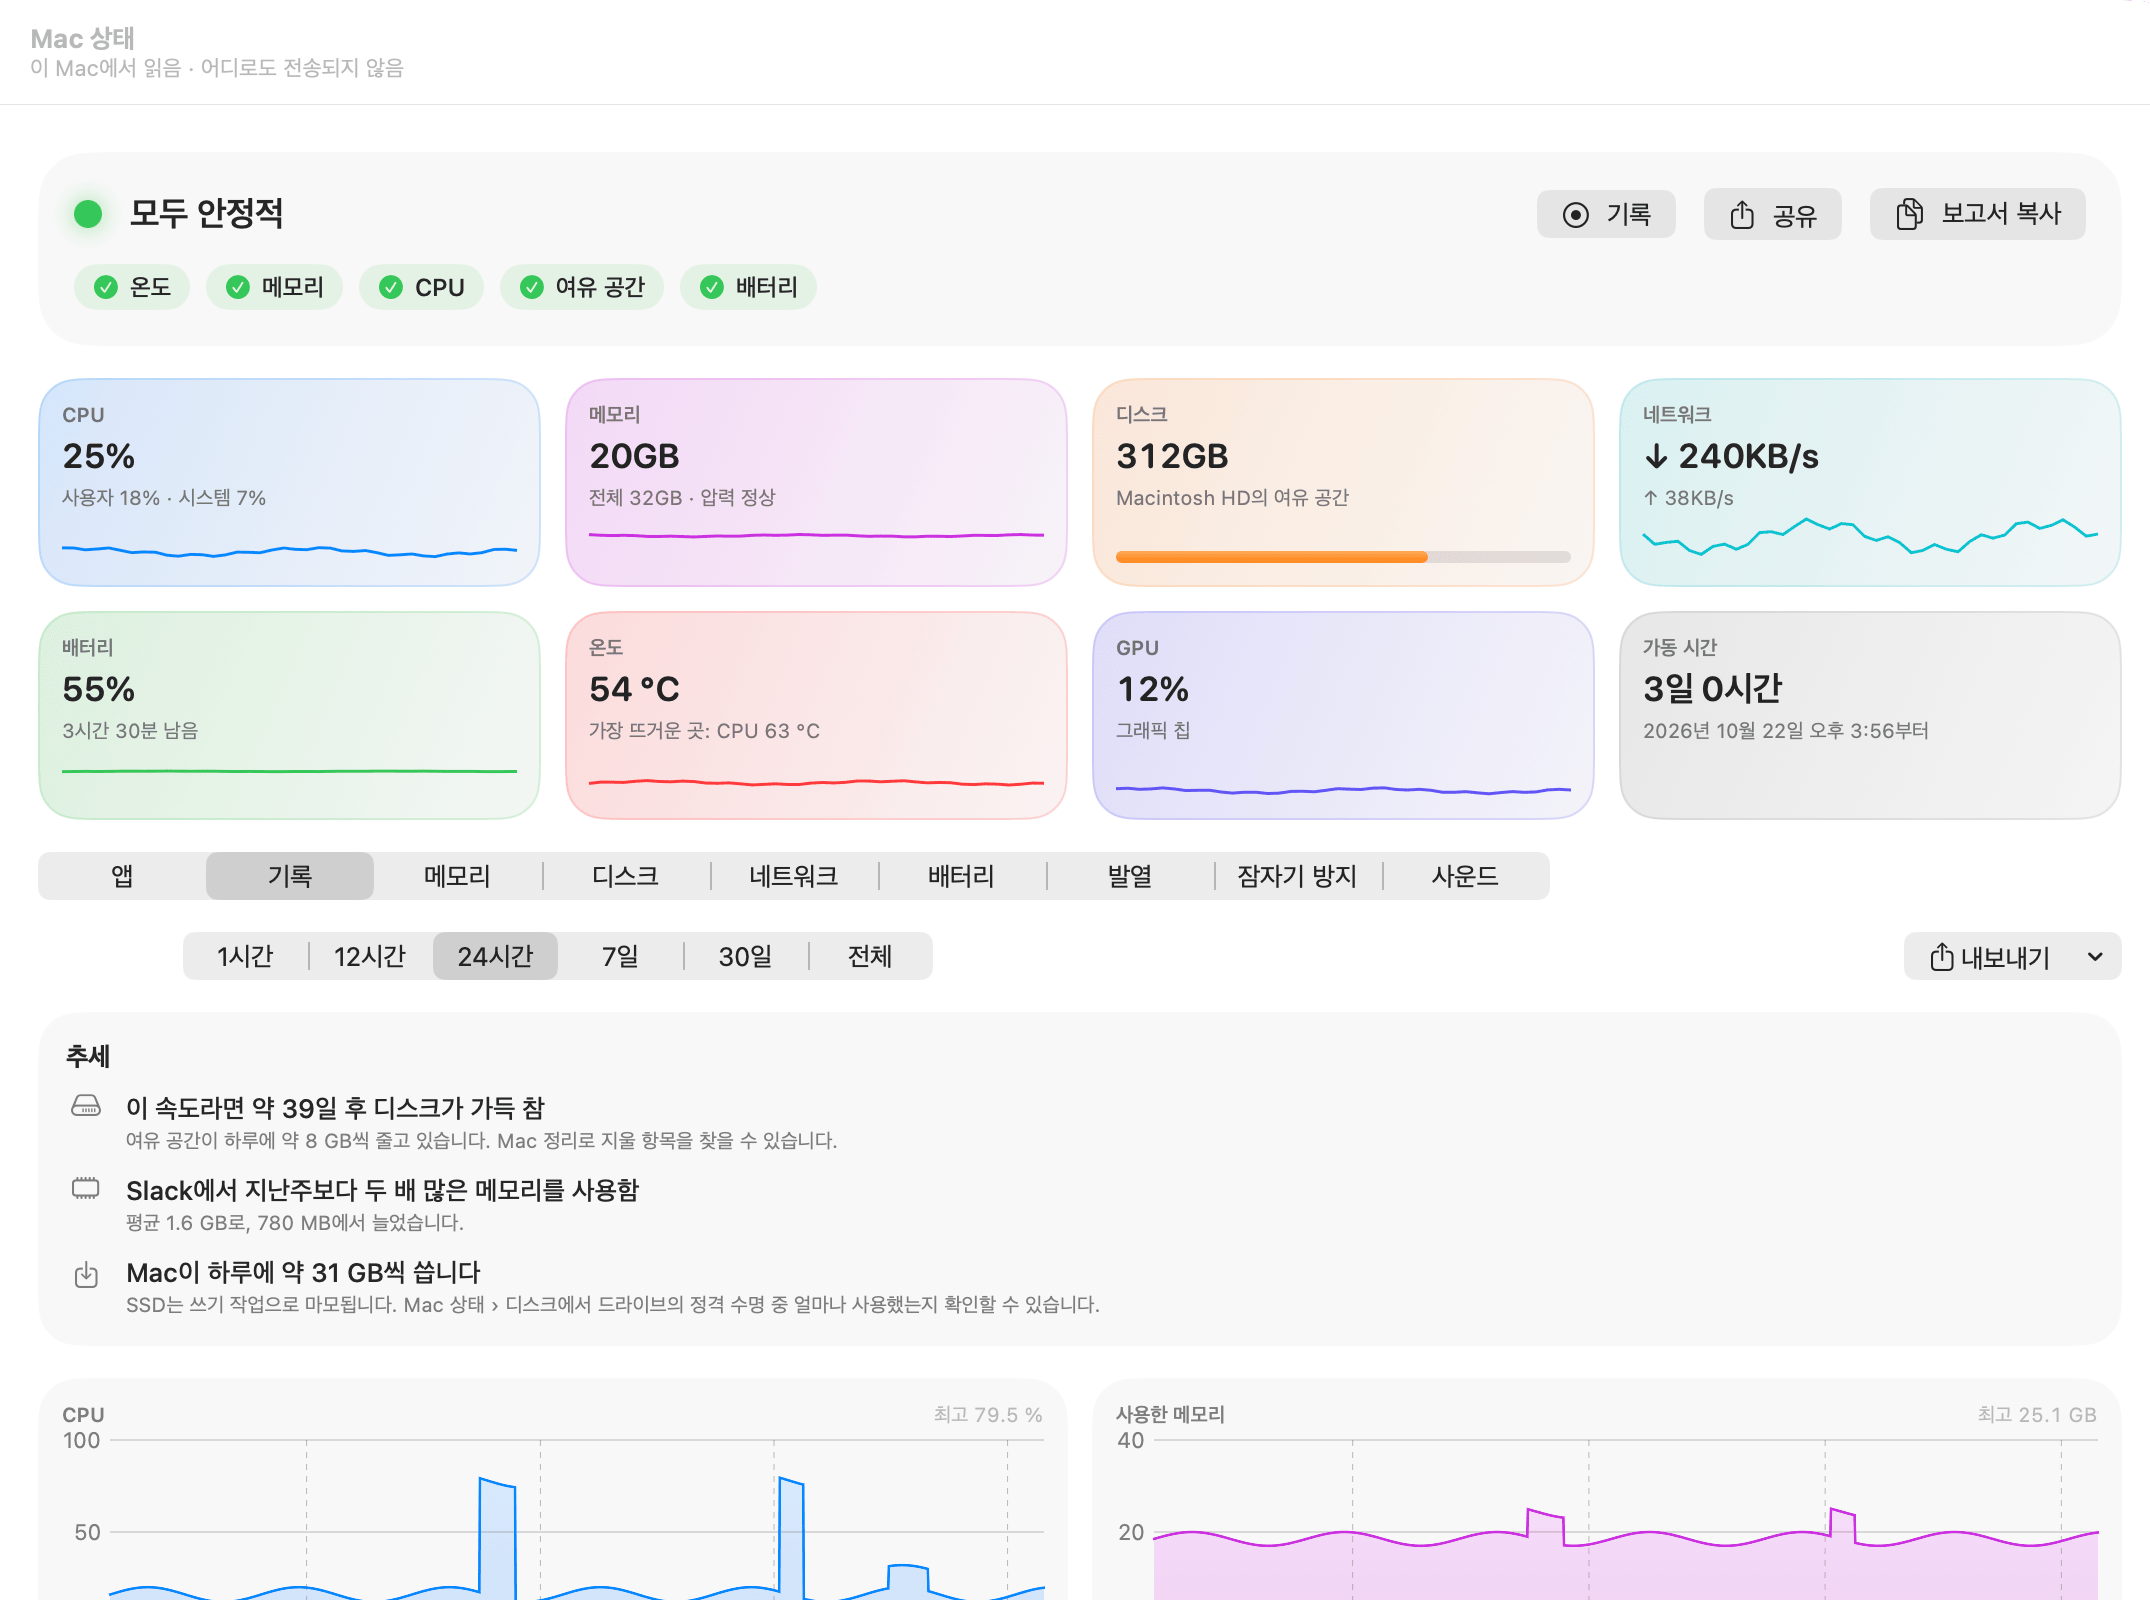Open the 내보내기 dropdown chevron
2150x1600 pixels.
tap(2095, 957)
